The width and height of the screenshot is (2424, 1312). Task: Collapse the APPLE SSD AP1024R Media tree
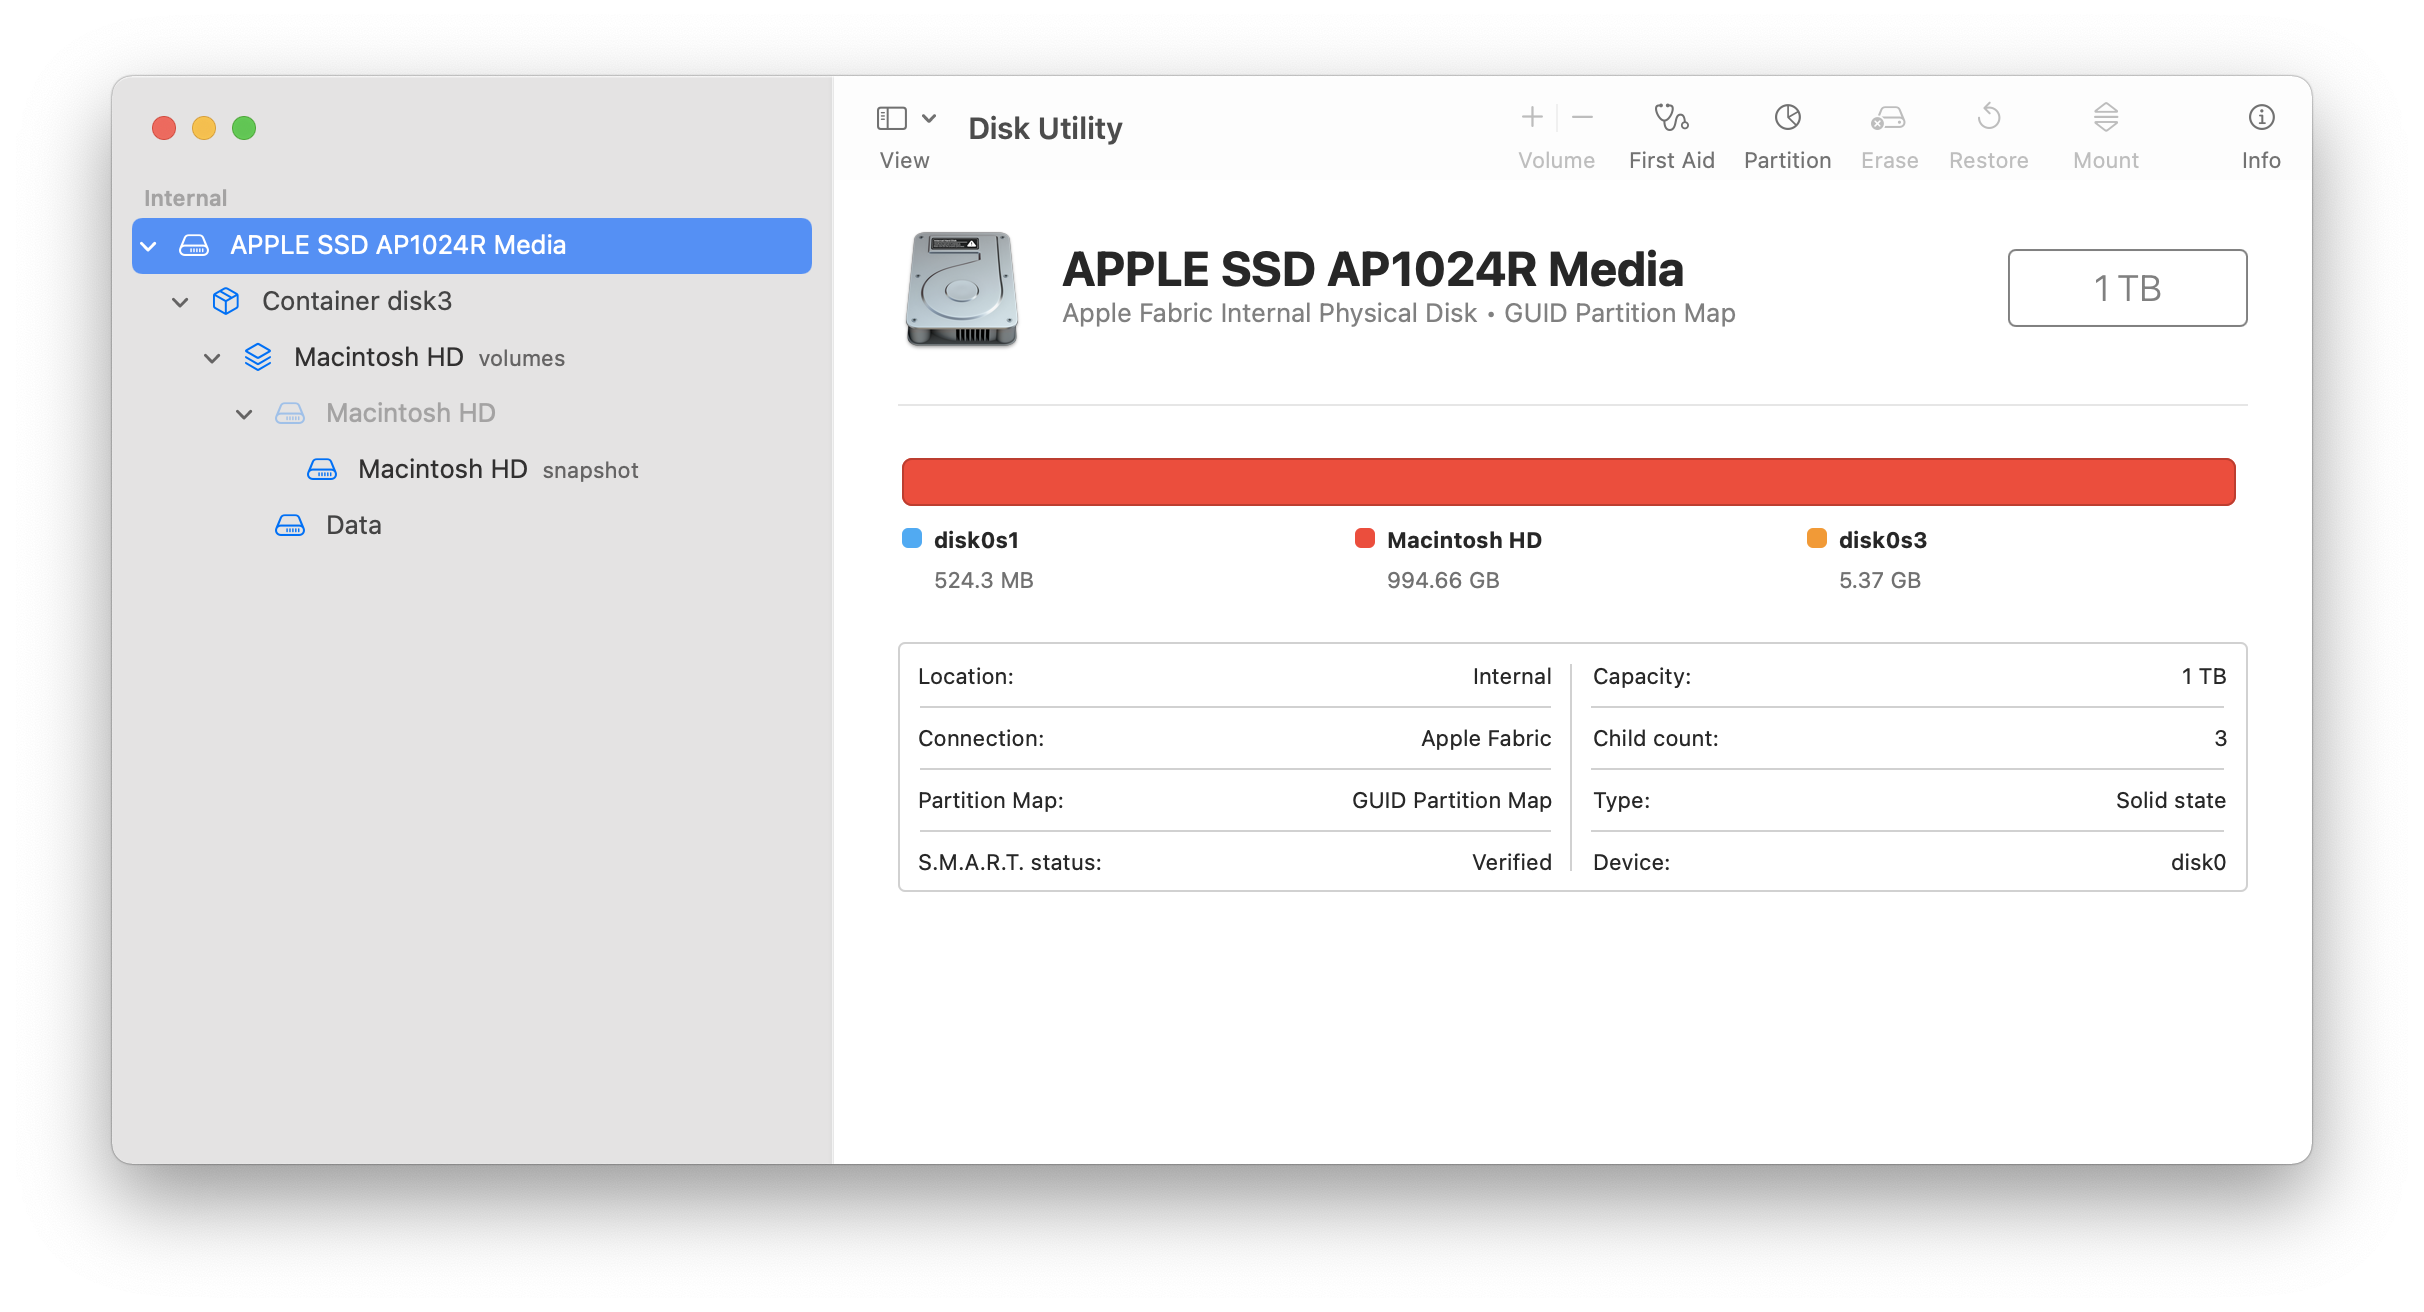click(149, 246)
